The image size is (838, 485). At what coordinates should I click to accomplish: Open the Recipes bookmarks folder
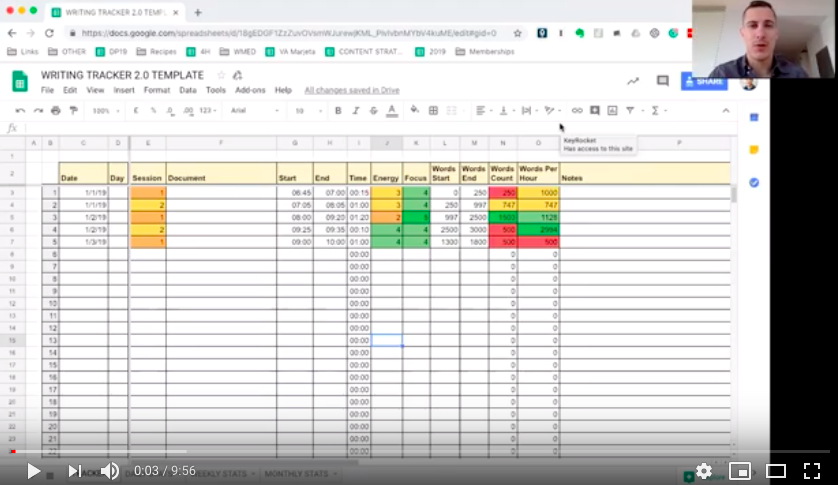click(x=157, y=52)
